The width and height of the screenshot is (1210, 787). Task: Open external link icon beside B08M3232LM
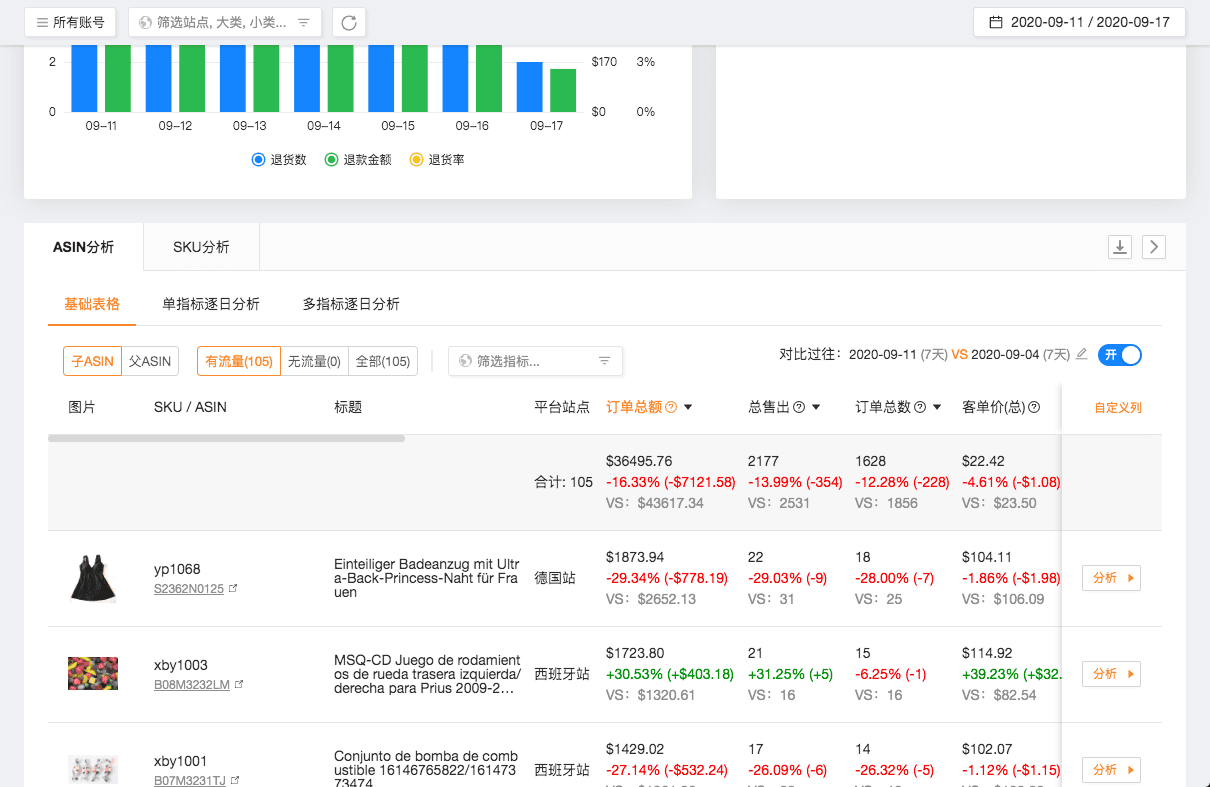(x=238, y=685)
